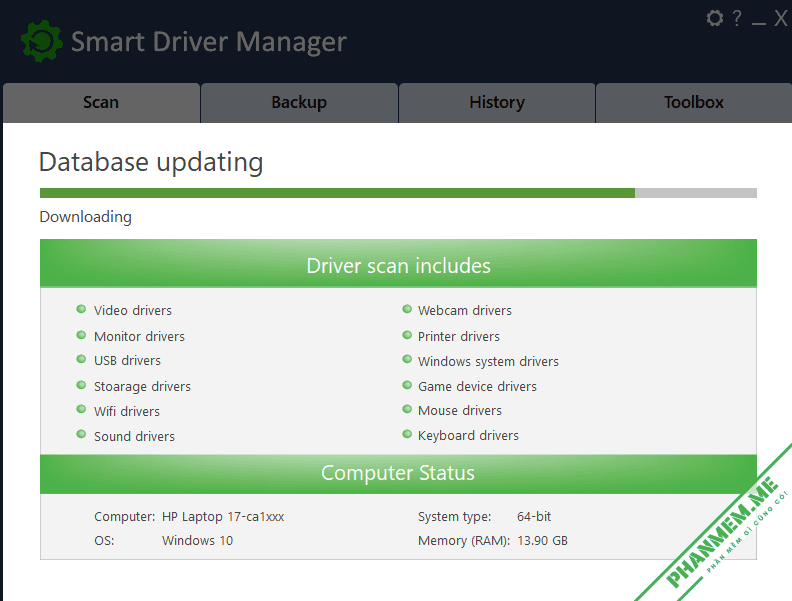Click the Smart Driver Manager gear logo
This screenshot has width=792, height=601.
tap(42, 41)
